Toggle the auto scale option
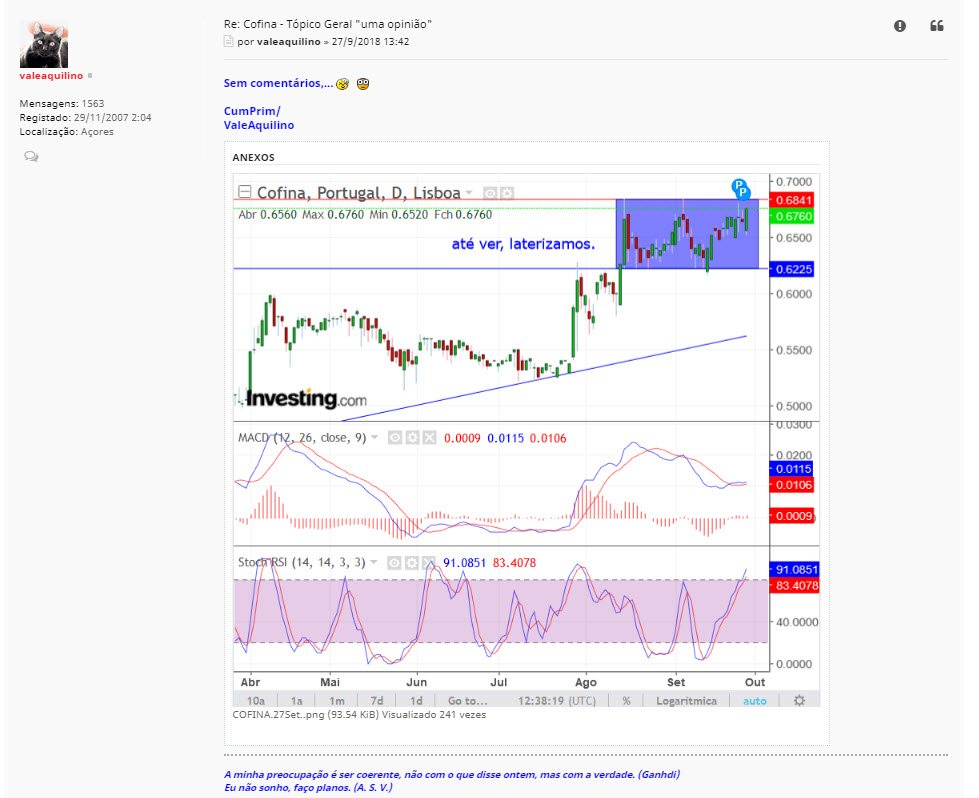This screenshot has width=979, height=798. (755, 701)
